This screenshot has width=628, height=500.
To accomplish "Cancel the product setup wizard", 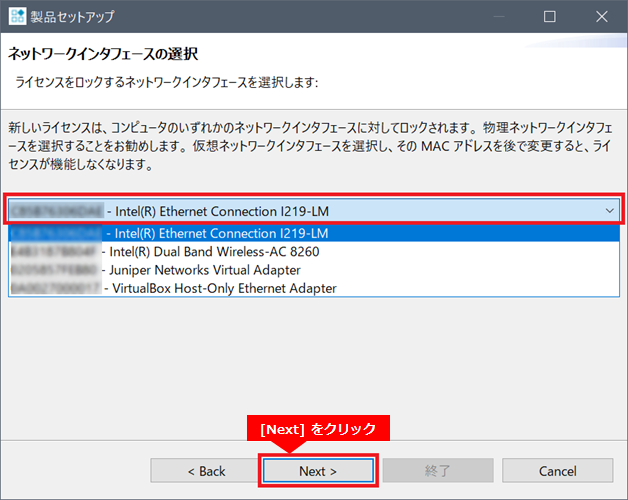I will 558,471.
